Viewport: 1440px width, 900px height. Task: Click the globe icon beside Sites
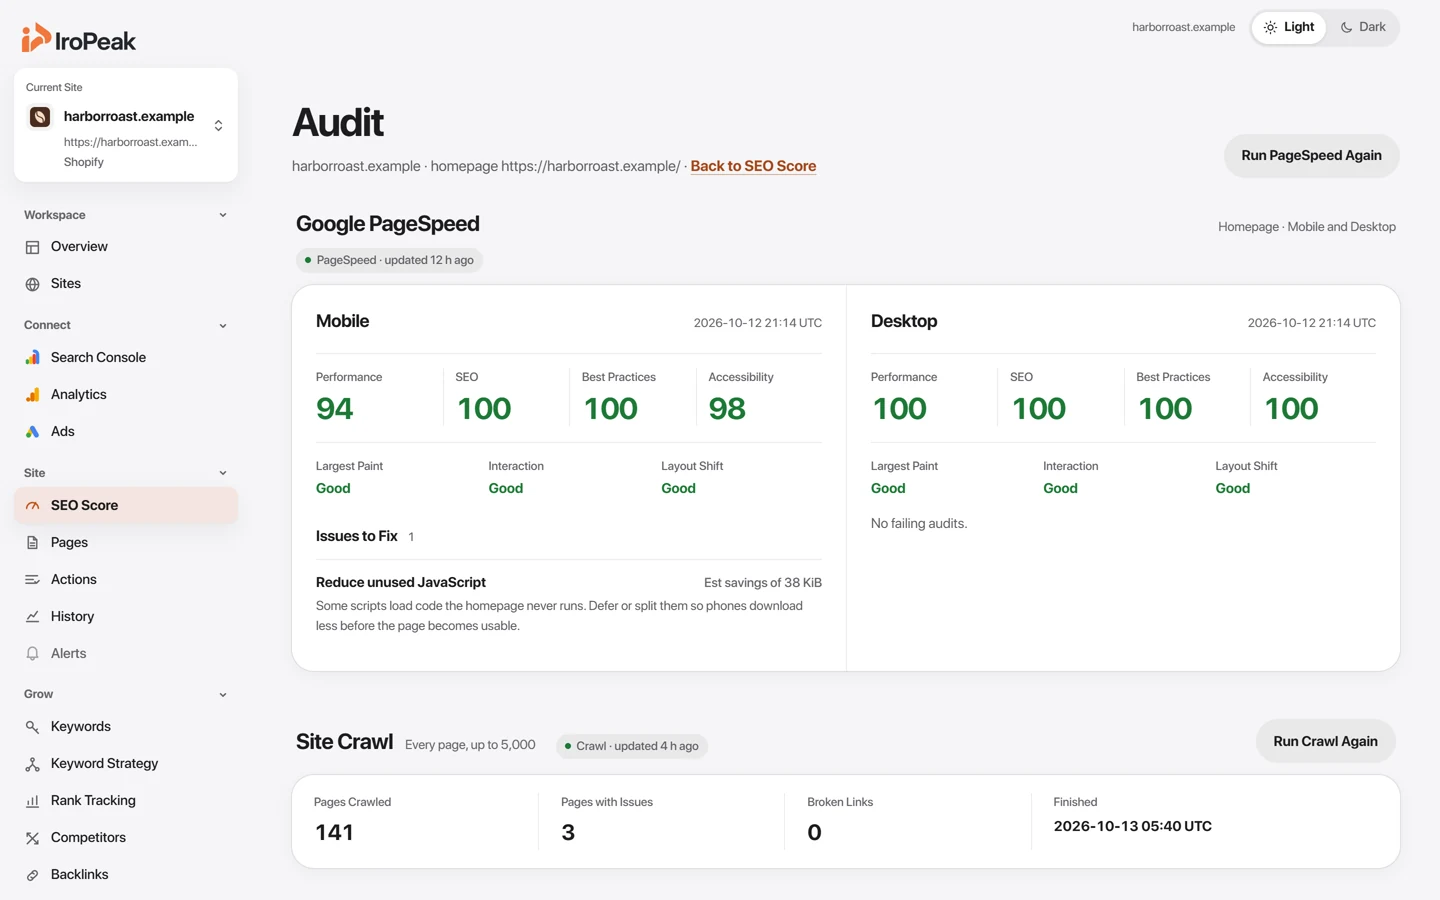(32, 284)
